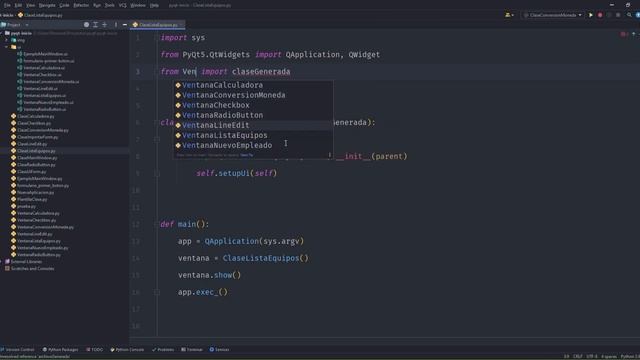
Task: Click the line separator status bar entry
Action: (578, 356)
